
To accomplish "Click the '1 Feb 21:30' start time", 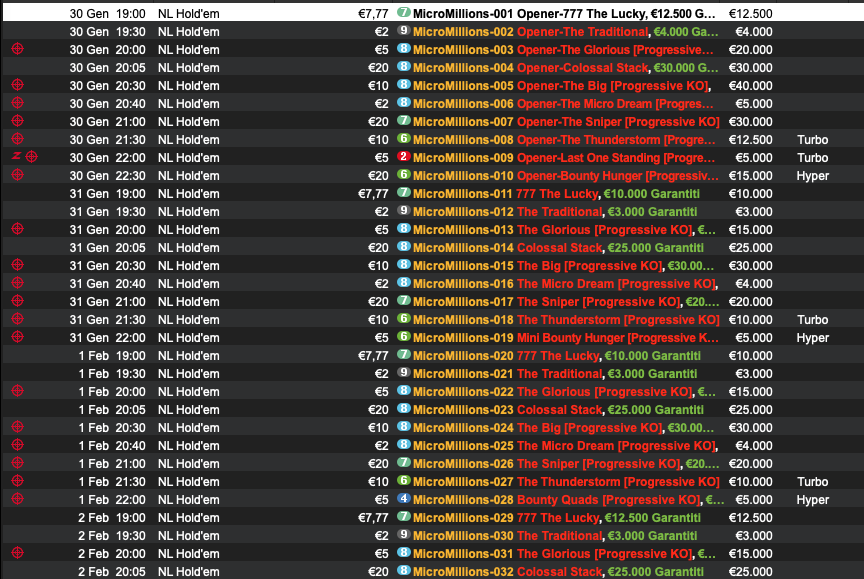I will [112, 481].
